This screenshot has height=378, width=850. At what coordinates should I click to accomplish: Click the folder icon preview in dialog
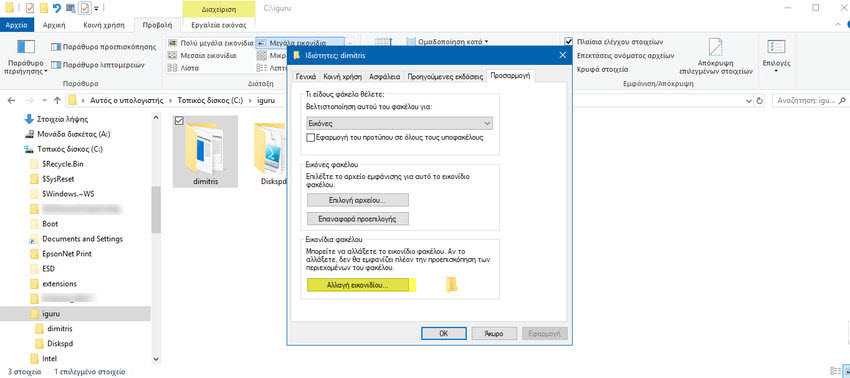[452, 285]
